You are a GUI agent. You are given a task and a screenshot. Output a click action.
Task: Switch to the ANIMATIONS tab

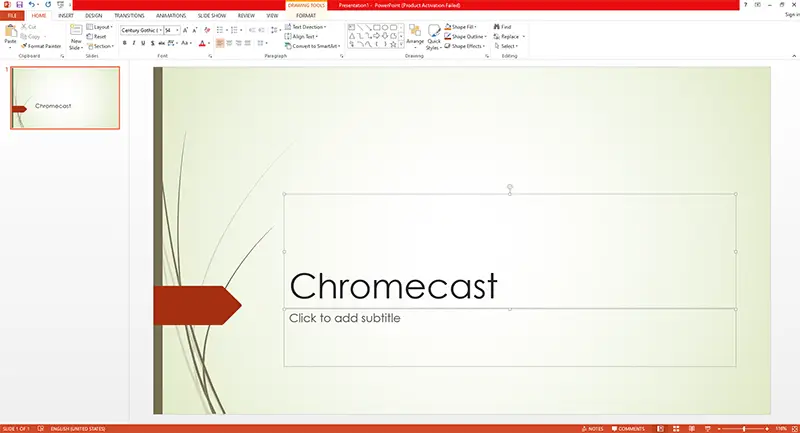(171, 16)
